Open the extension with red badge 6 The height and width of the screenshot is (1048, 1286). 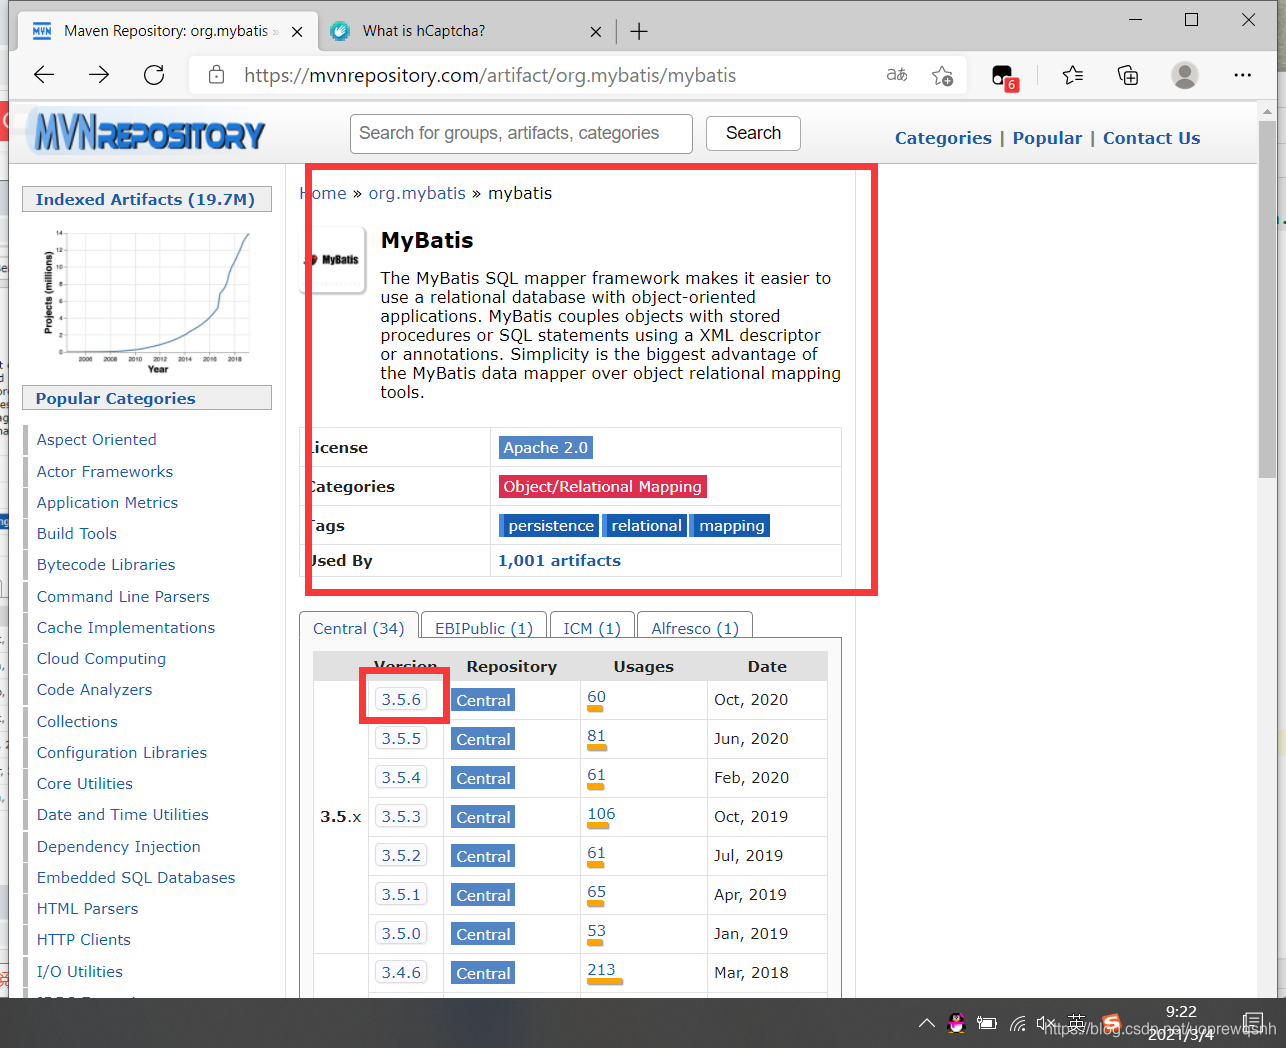[x=1004, y=76]
